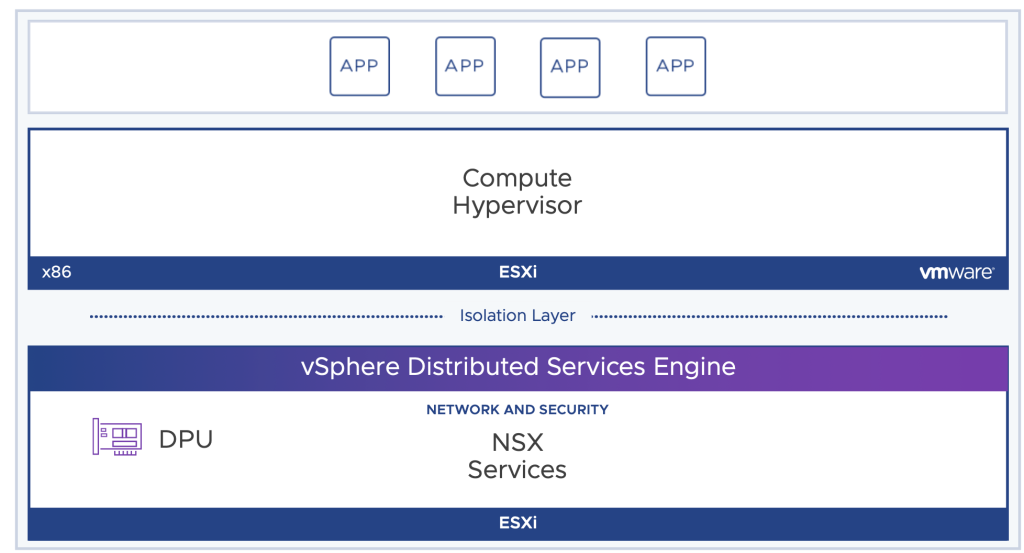
Task: Select the third APP box from the left
Action: (x=570, y=68)
